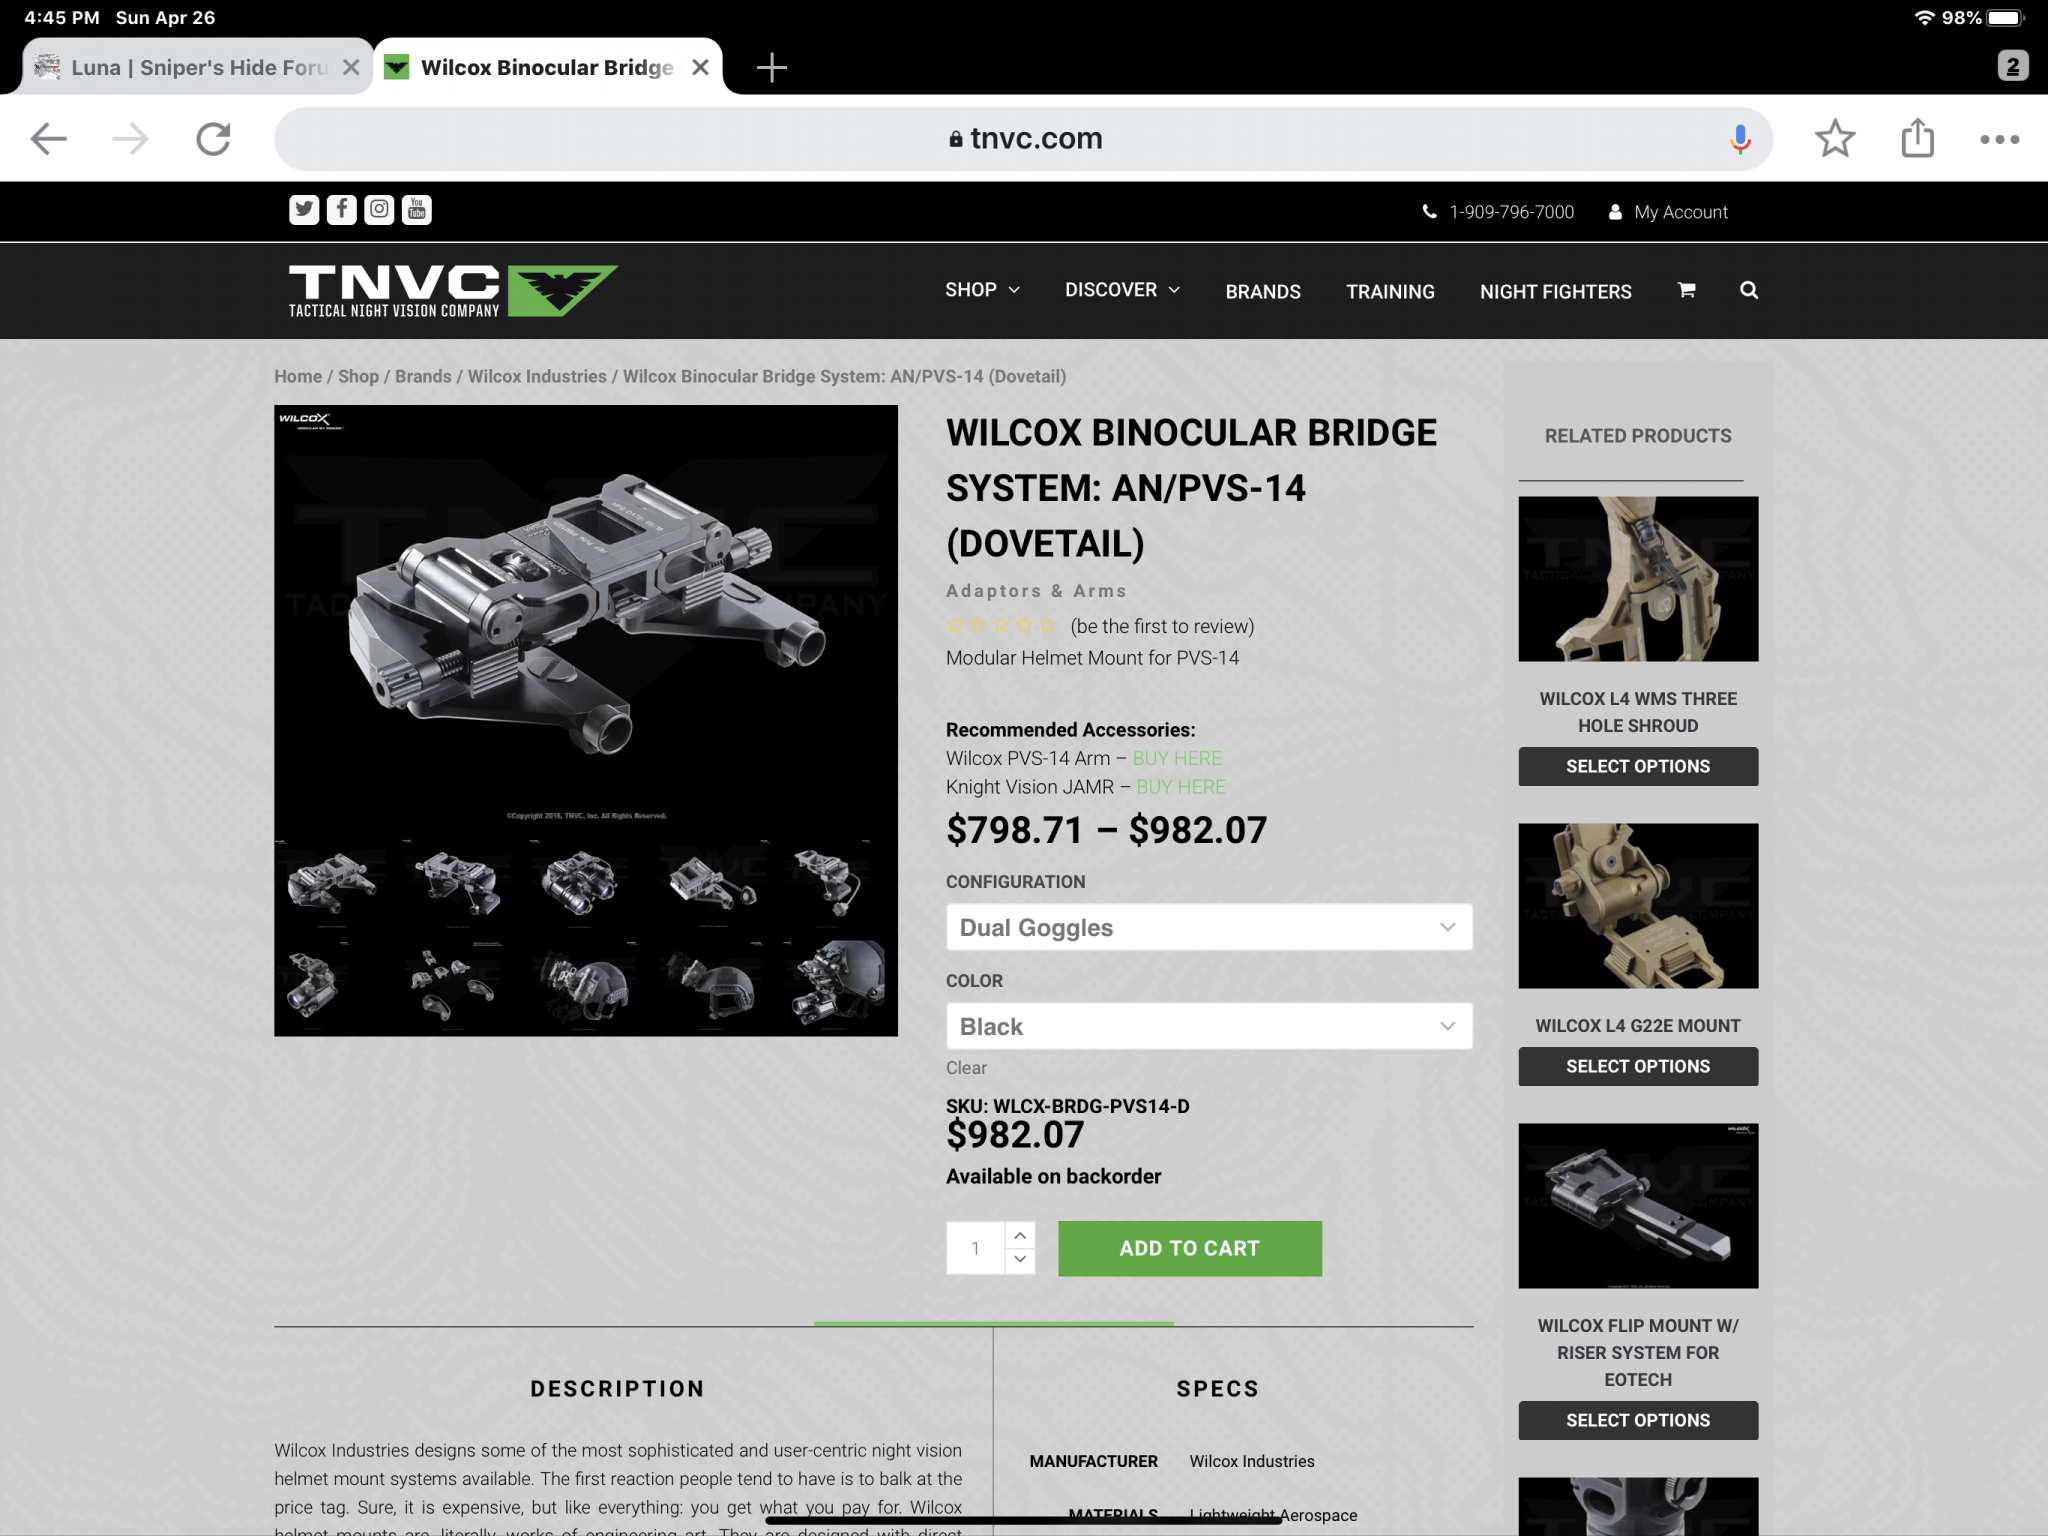2048x1536 pixels.
Task: Click the Clear selection link
Action: tap(966, 1068)
